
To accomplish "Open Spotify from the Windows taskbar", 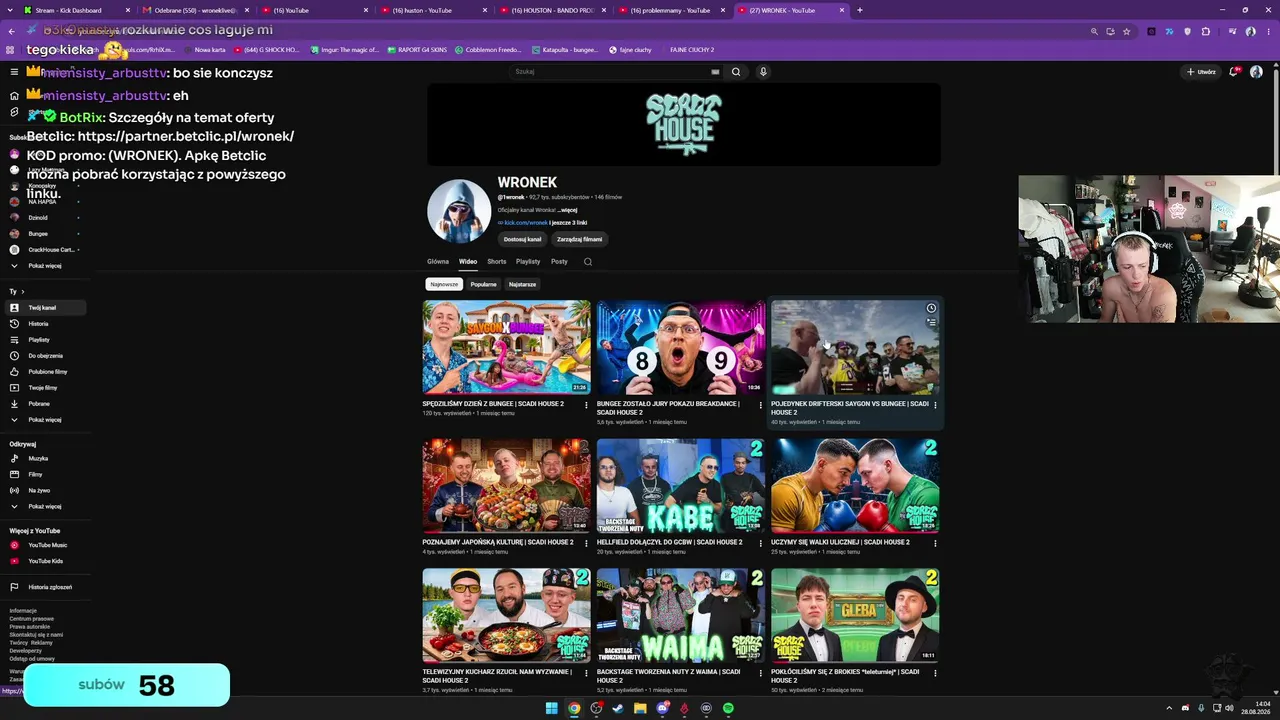I will (729, 708).
